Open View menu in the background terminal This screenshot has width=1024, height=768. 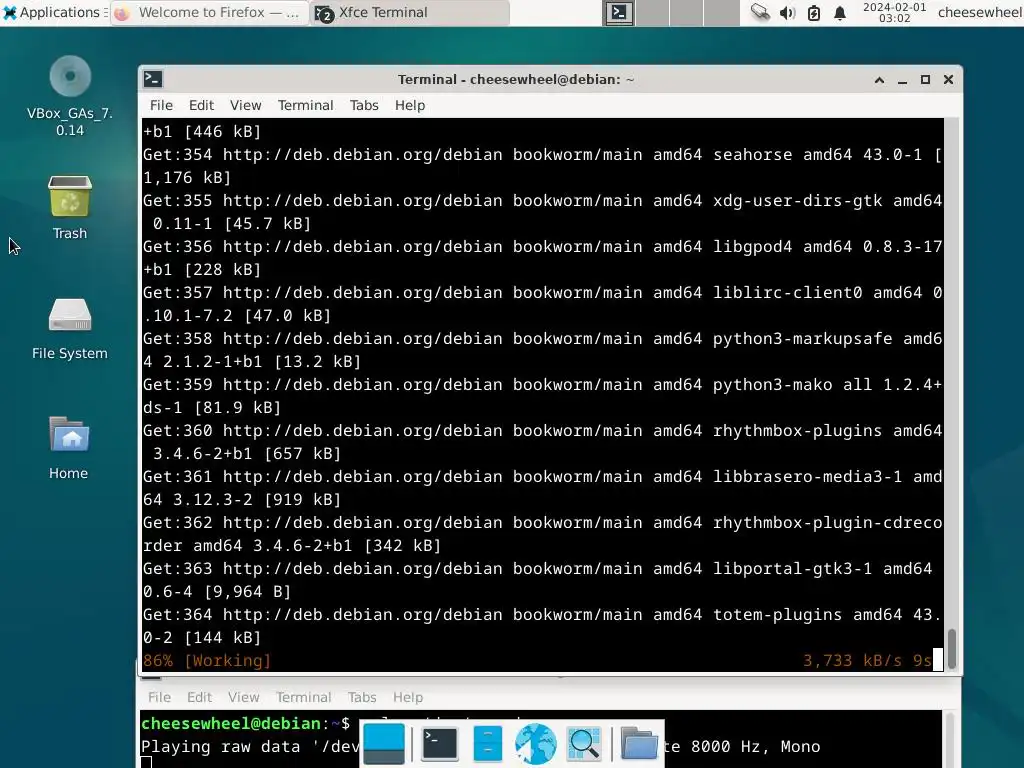coord(244,697)
